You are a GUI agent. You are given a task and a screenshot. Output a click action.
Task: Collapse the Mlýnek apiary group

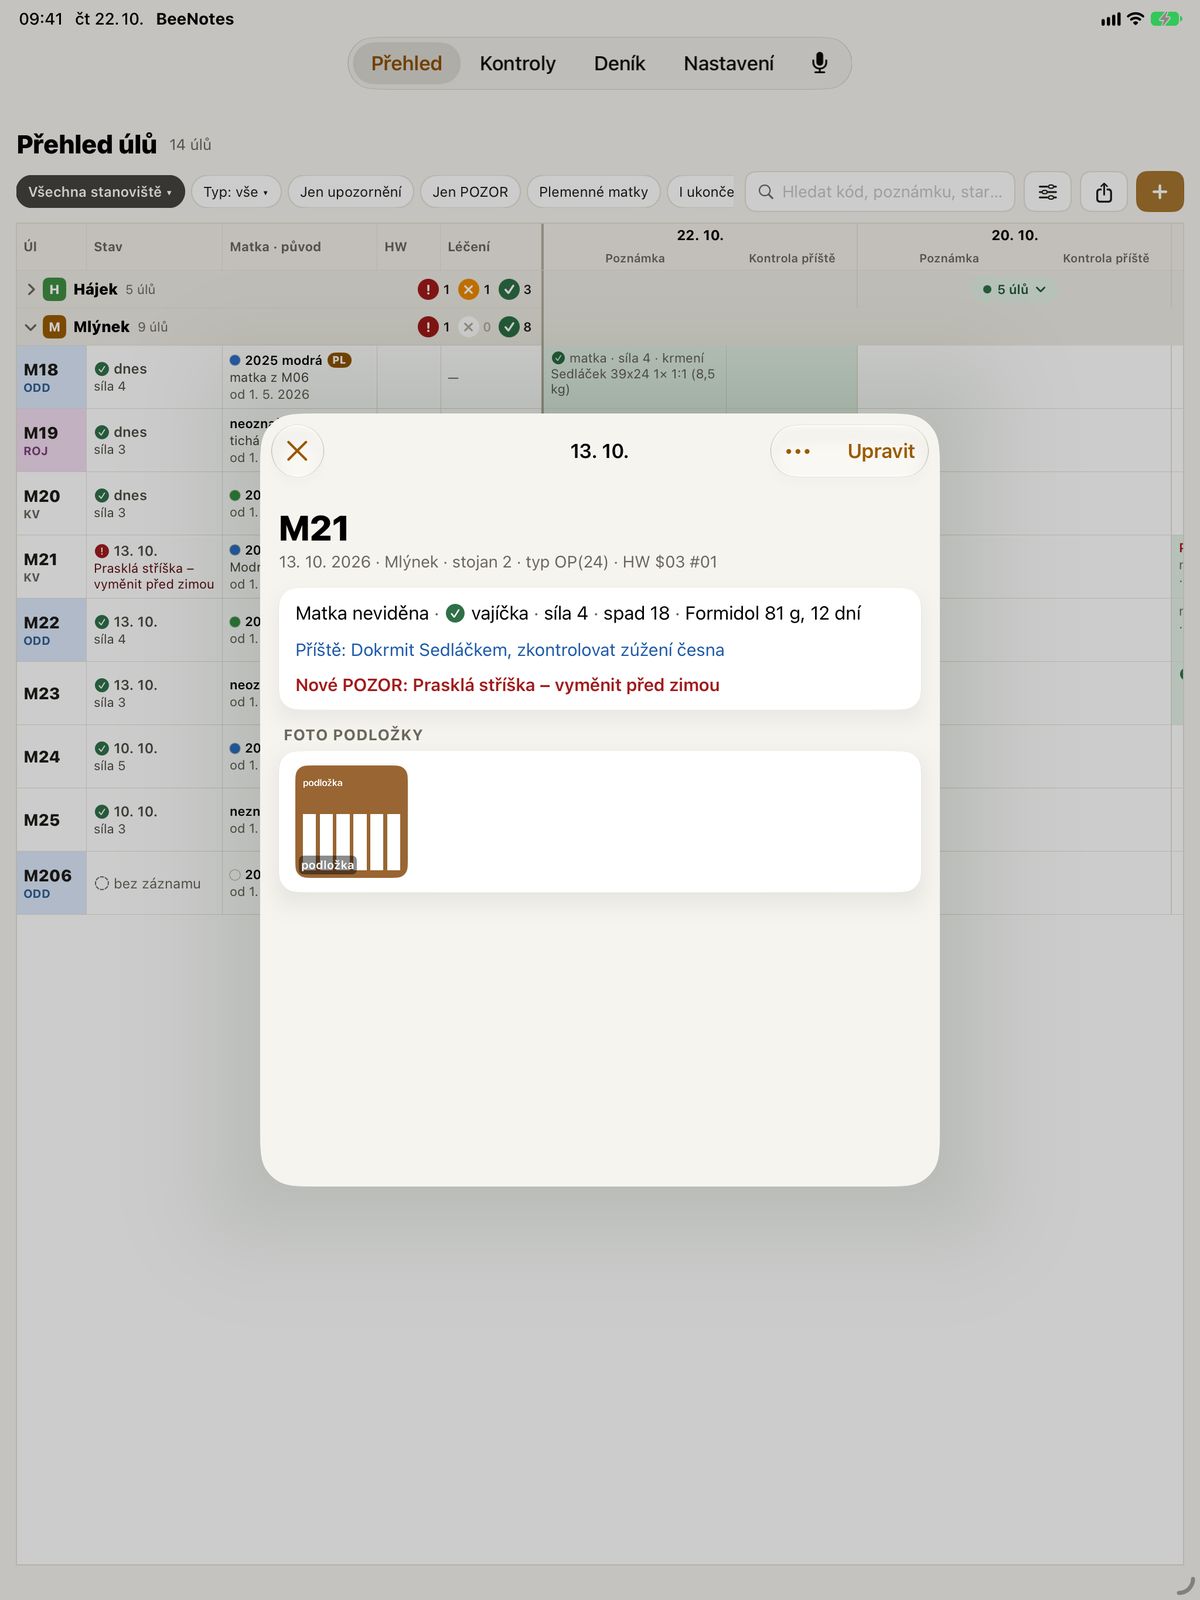pyautogui.click(x=31, y=327)
